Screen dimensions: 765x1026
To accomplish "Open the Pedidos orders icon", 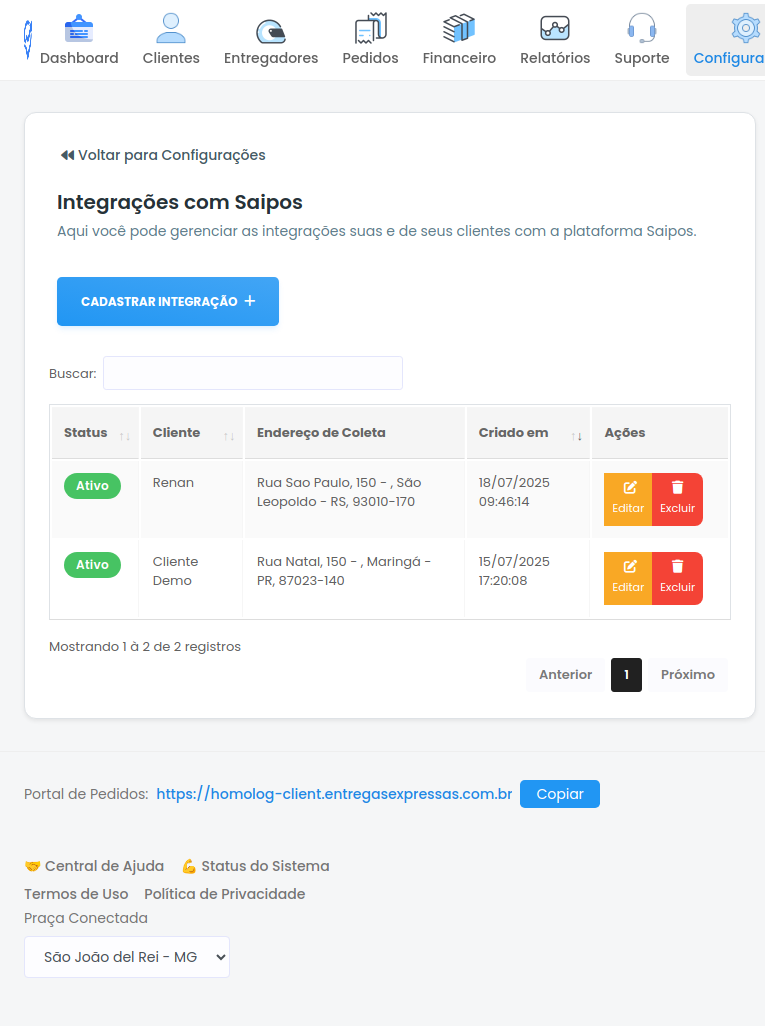I will click(370, 27).
